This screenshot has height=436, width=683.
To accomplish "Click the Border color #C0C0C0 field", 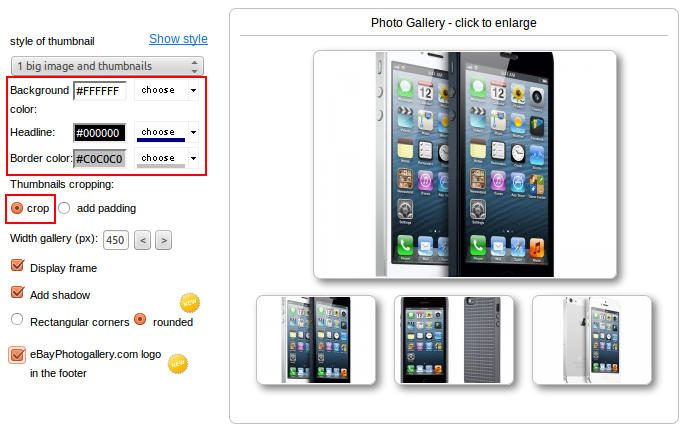I will [x=99, y=159].
